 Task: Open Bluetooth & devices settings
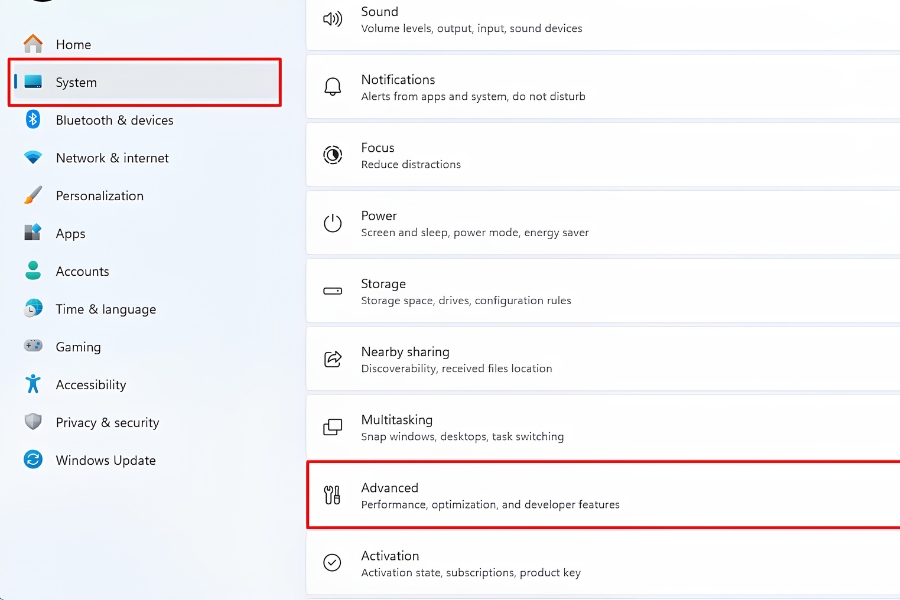pos(145,120)
